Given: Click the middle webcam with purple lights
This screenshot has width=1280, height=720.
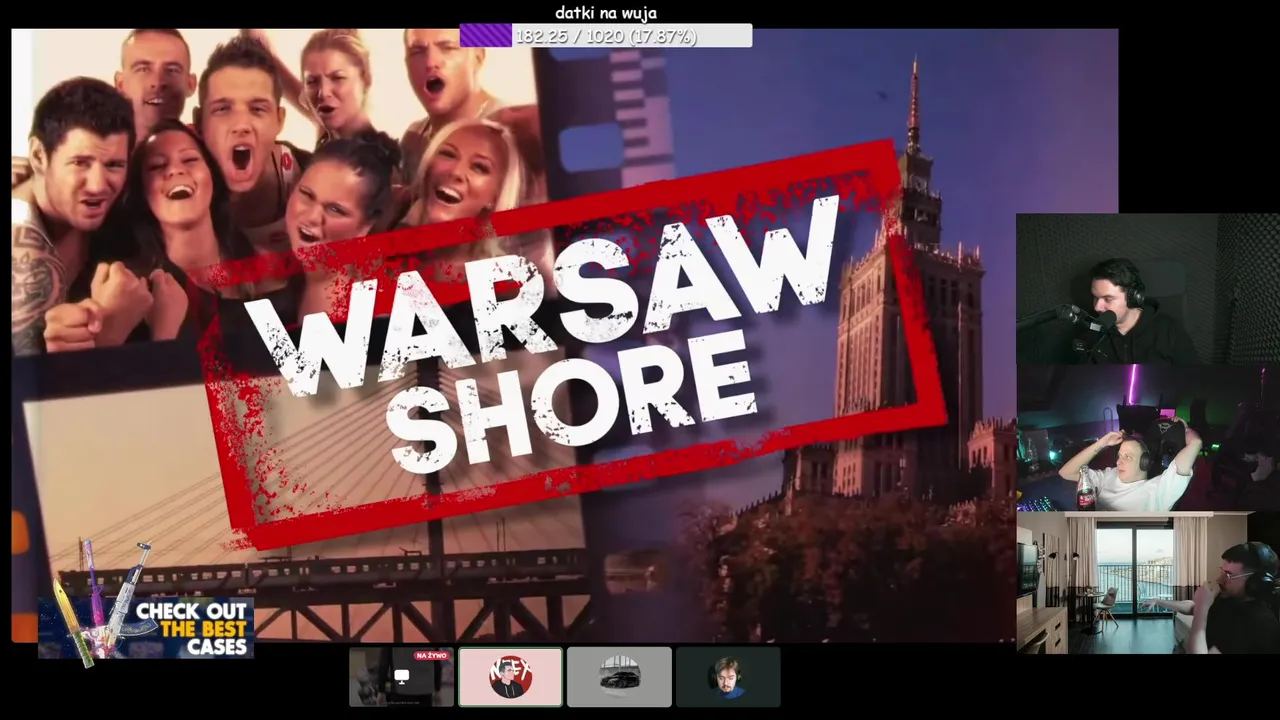Looking at the screenshot, I should pyautogui.click(x=1148, y=438).
